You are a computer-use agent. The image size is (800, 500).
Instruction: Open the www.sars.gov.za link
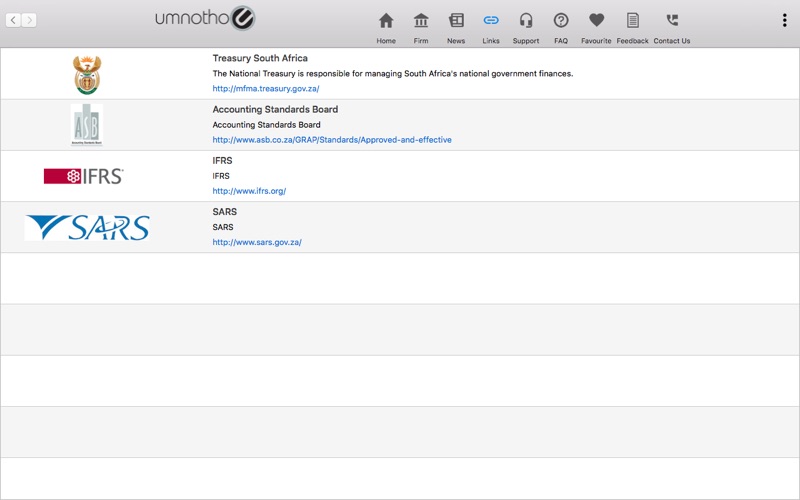click(x=257, y=242)
